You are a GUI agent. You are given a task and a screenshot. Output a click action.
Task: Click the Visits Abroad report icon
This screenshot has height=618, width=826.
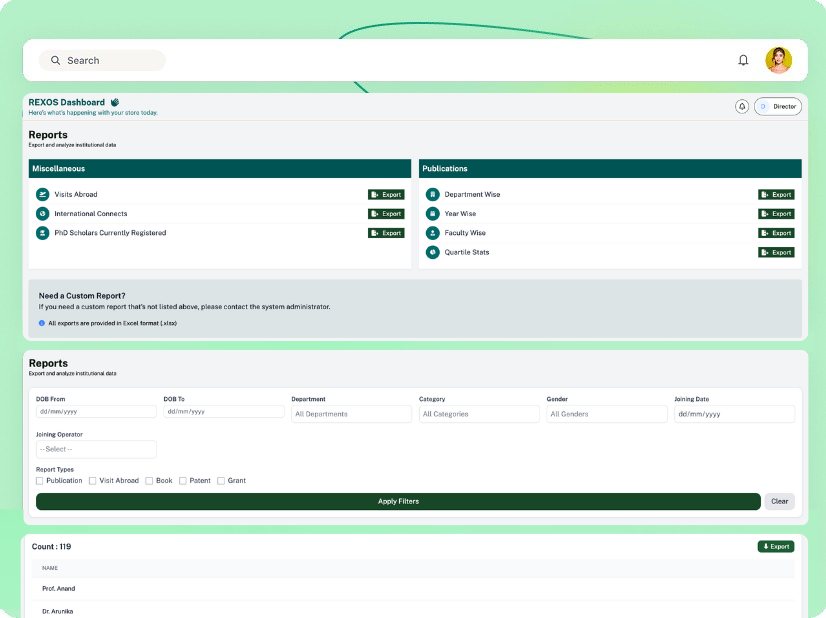pos(43,194)
